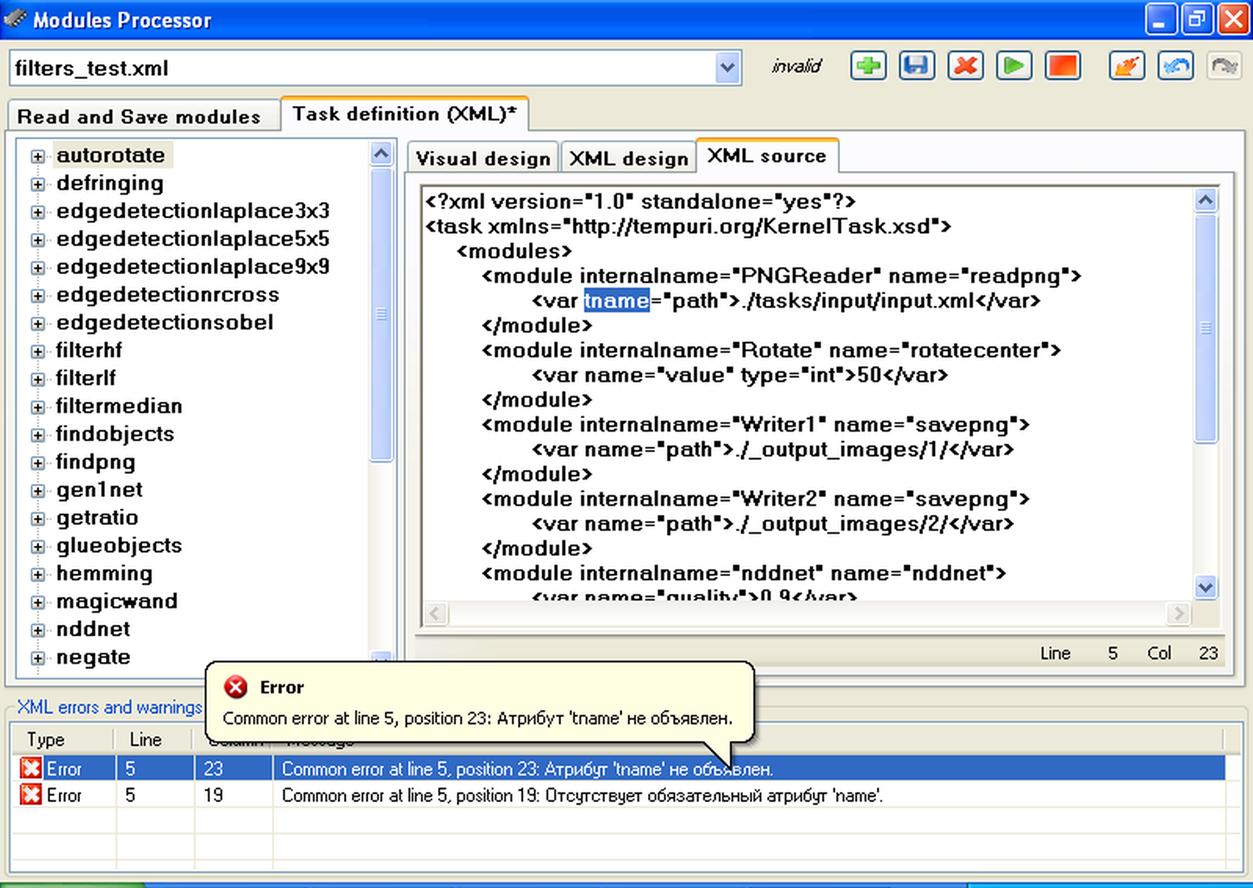Image resolution: width=1253 pixels, height=888 pixels.
Task: Click inside the filters_test.xml filename field
Action: pyautogui.click(x=362, y=68)
